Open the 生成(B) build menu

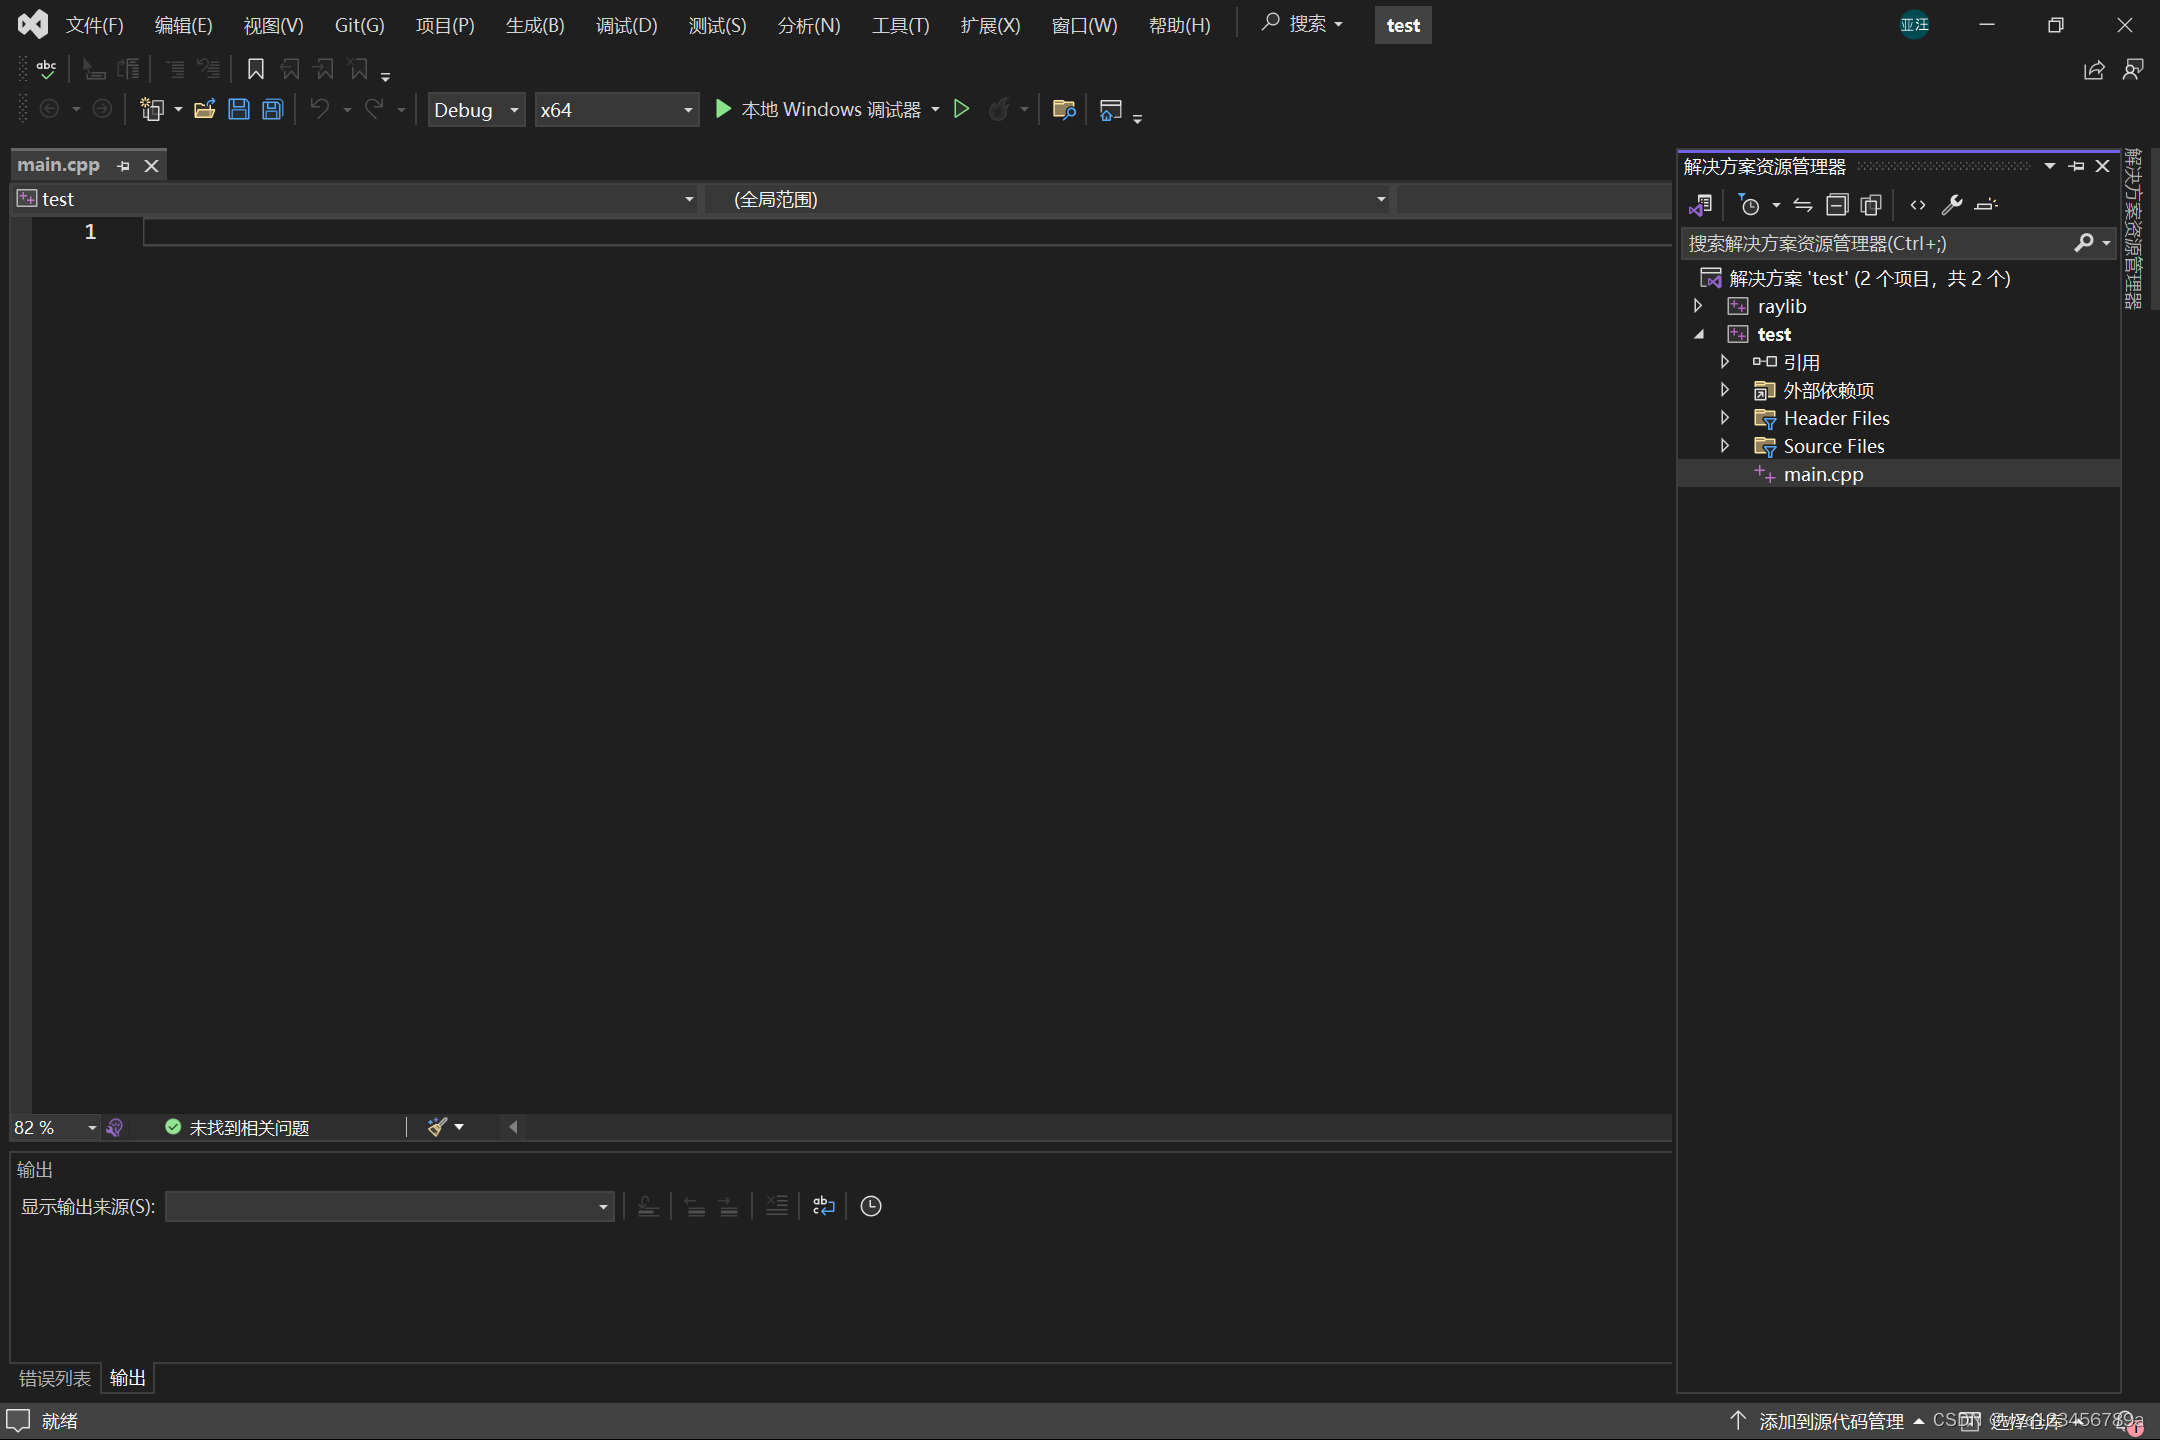point(535,26)
